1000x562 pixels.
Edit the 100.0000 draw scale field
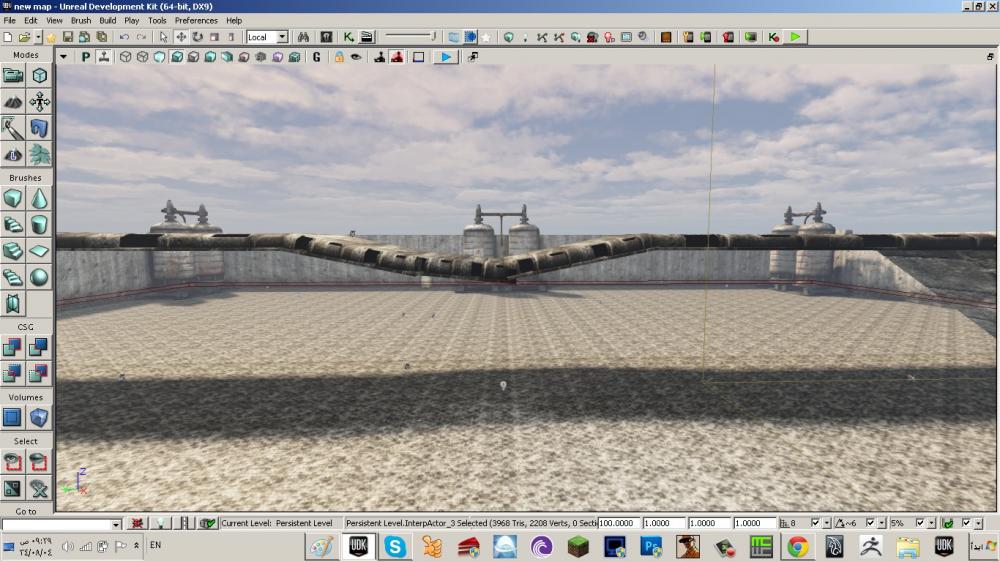pos(619,523)
